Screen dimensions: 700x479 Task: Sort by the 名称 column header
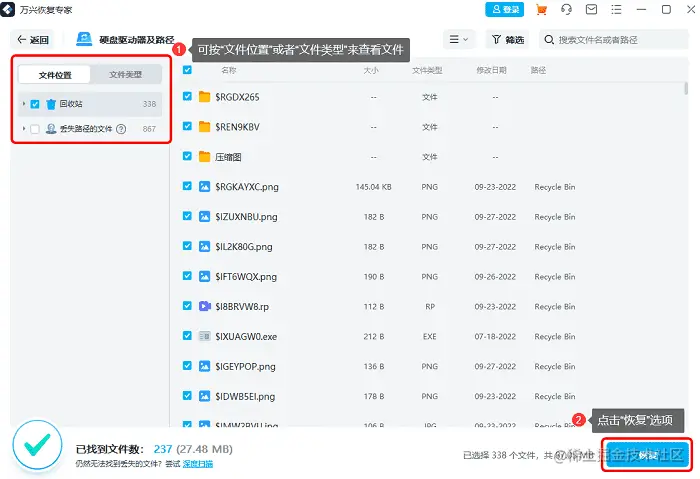pos(229,70)
